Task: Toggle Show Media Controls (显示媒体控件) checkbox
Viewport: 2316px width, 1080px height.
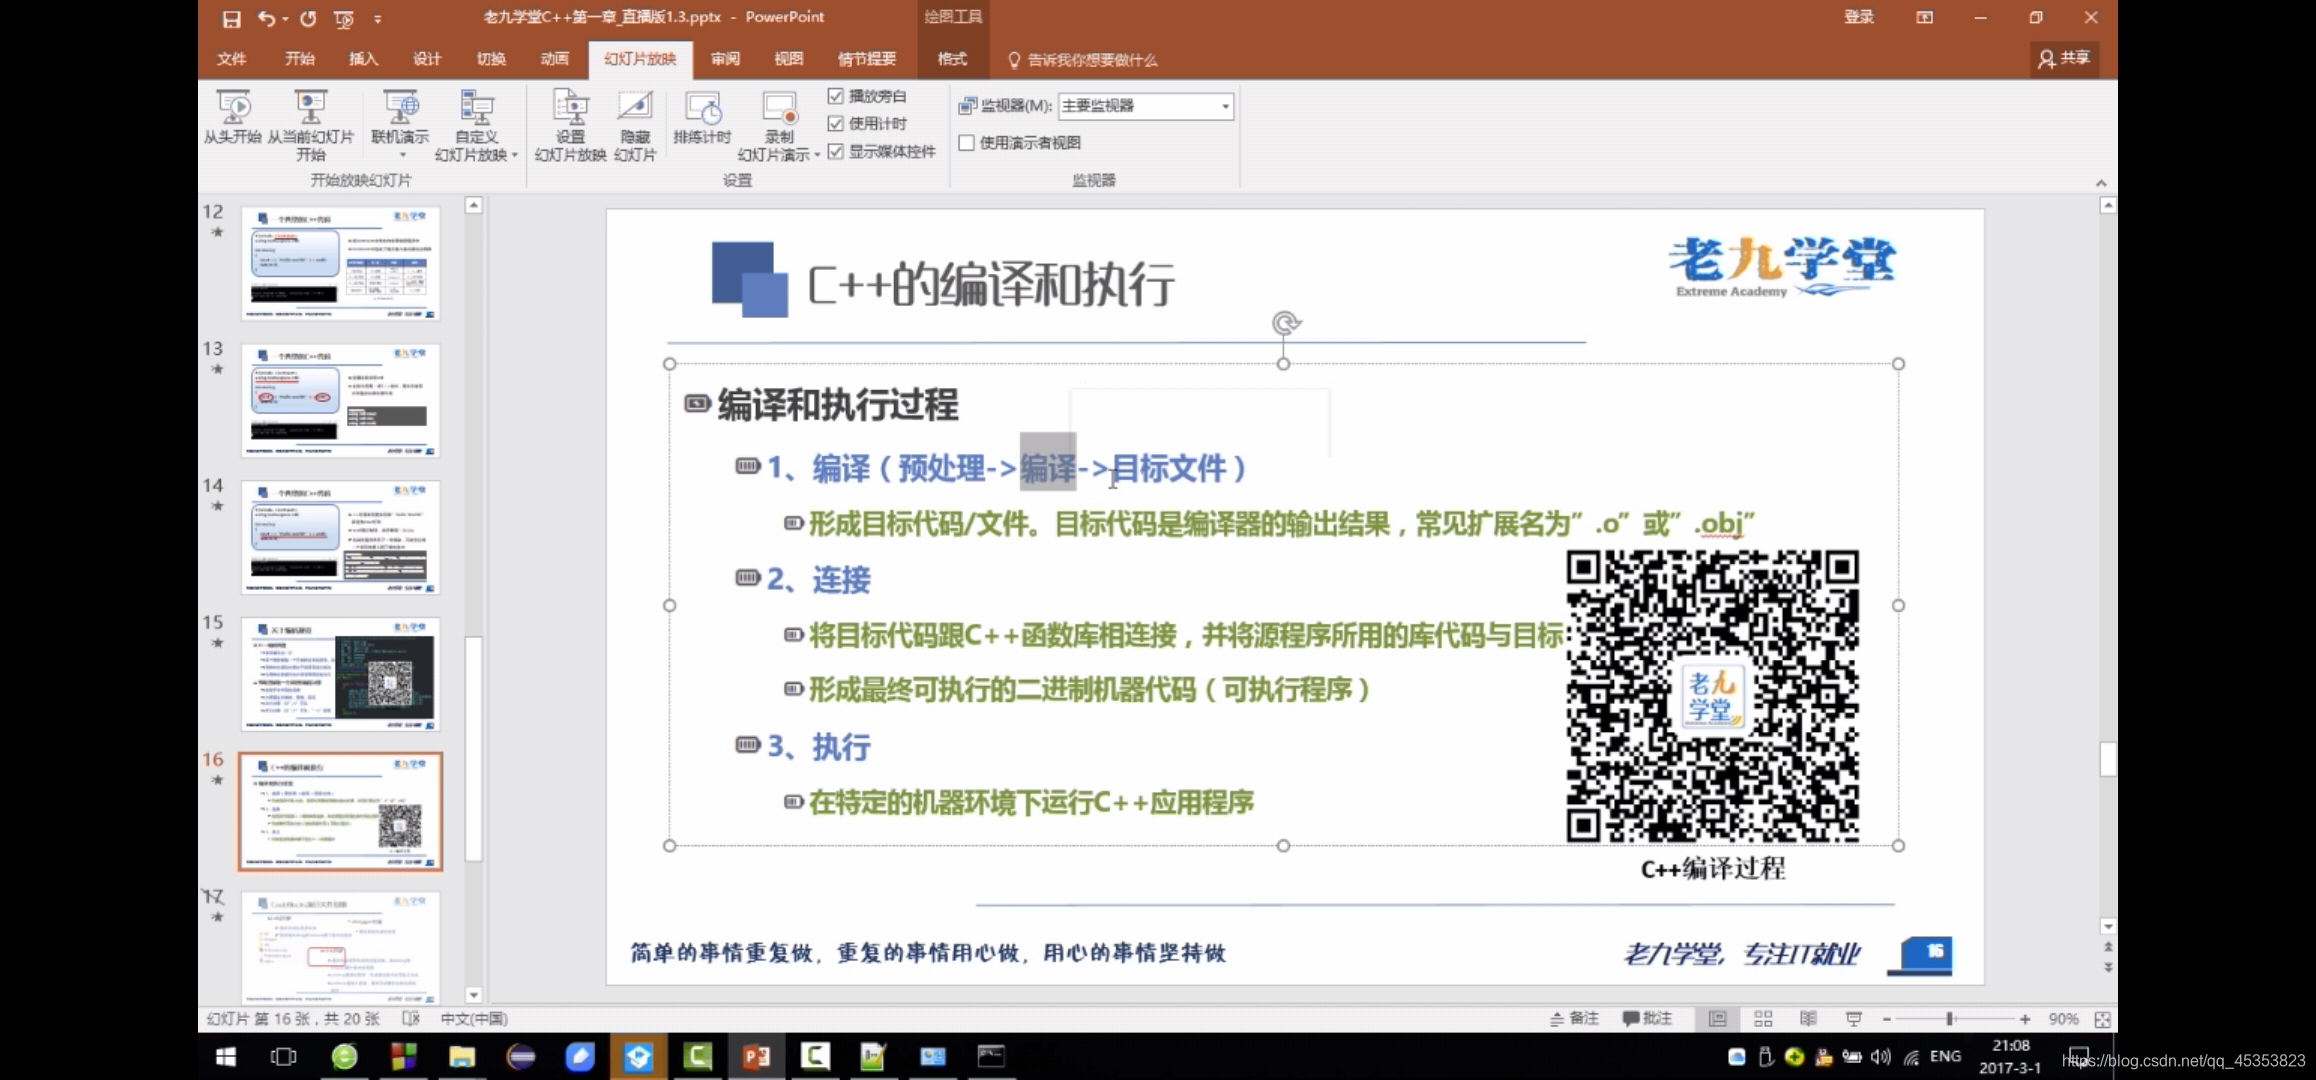Action: click(836, 151)
